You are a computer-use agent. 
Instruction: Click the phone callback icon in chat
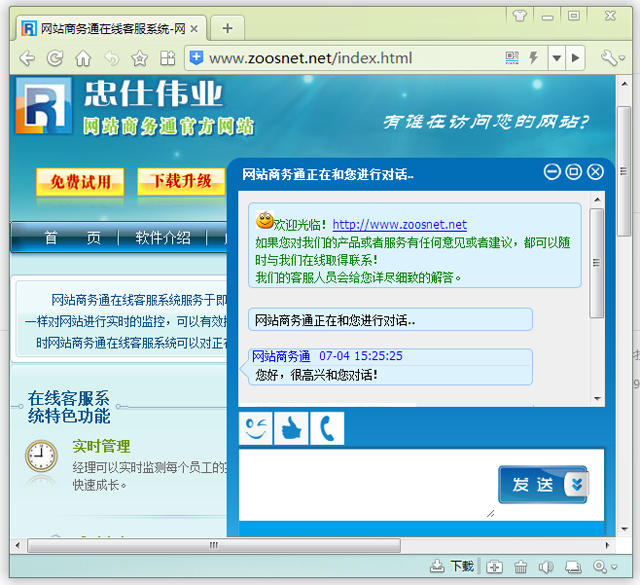[327, 428]
